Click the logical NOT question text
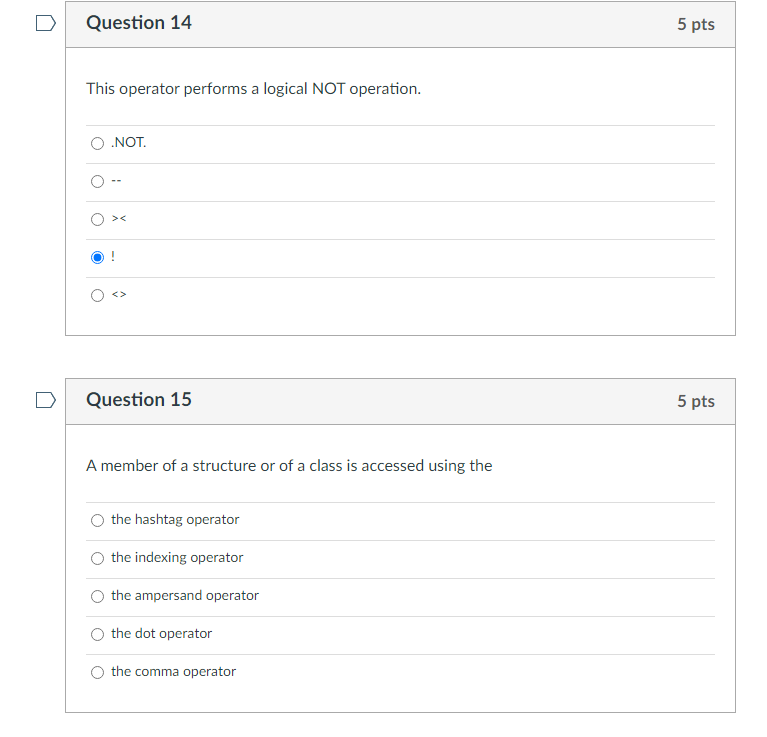The height and width of the screenshot is (737, 767). pos(253,89)
